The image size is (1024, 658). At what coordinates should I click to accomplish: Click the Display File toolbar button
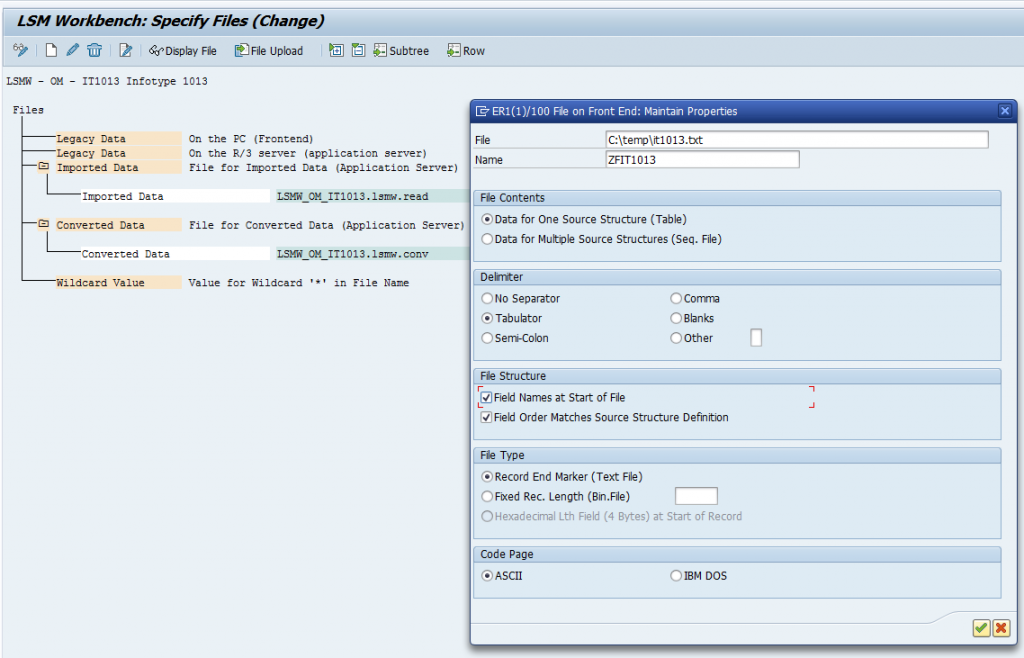(182, 51)
